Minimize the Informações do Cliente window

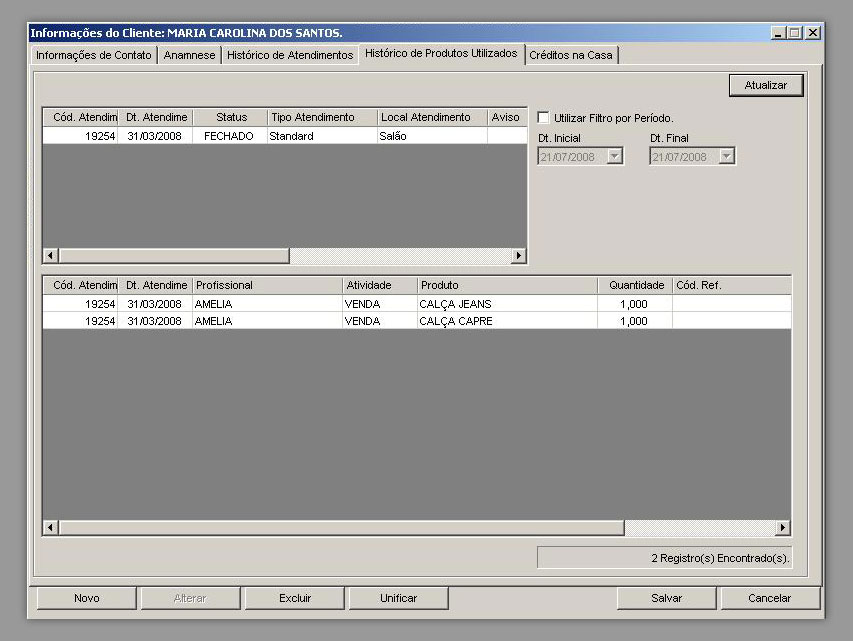(x=778, y=33)
